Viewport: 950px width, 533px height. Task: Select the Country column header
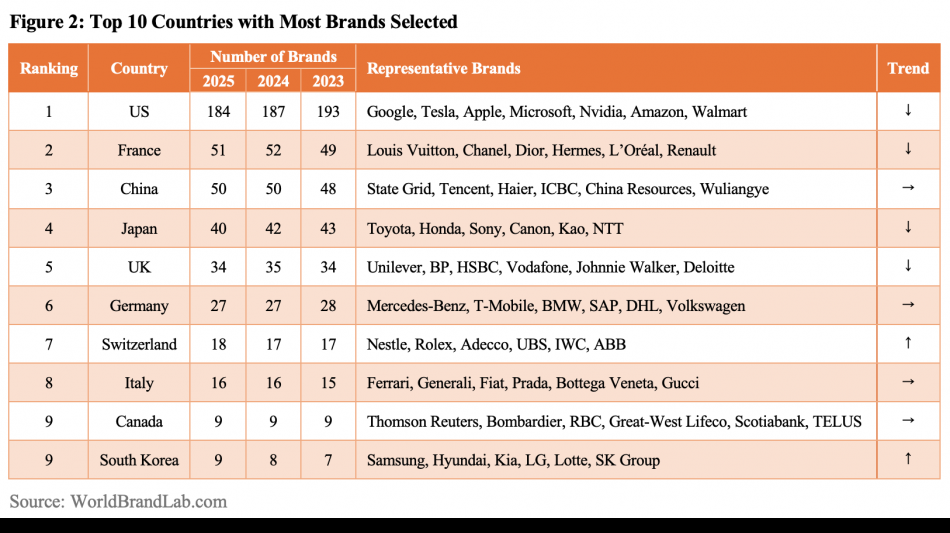pos(139,68)
